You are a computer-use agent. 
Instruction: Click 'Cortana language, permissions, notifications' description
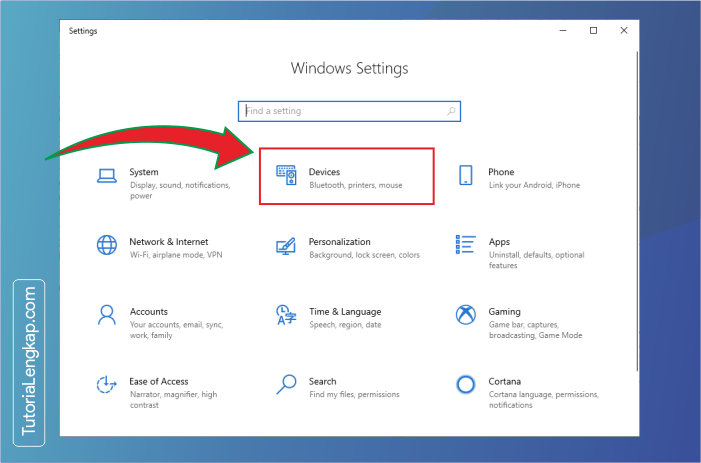[x=544, y=400]
